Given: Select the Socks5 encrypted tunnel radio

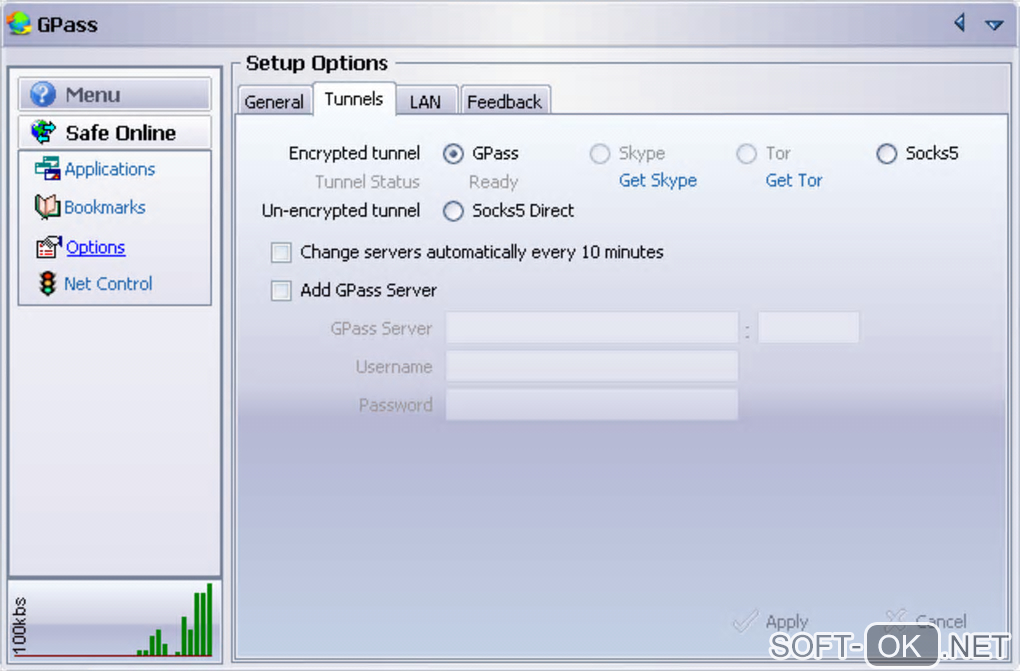Looking at the screenshot, I should 886,154.
